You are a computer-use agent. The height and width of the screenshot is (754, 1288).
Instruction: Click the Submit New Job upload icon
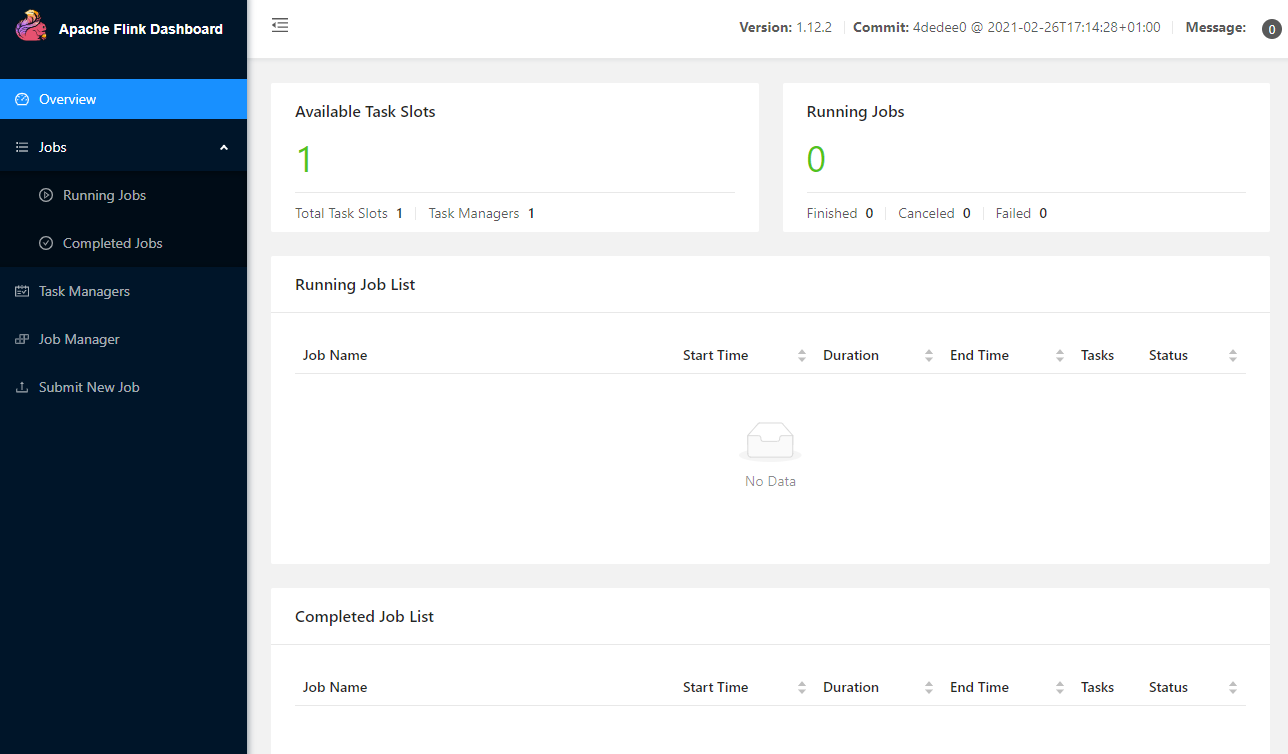pos(22,387)
